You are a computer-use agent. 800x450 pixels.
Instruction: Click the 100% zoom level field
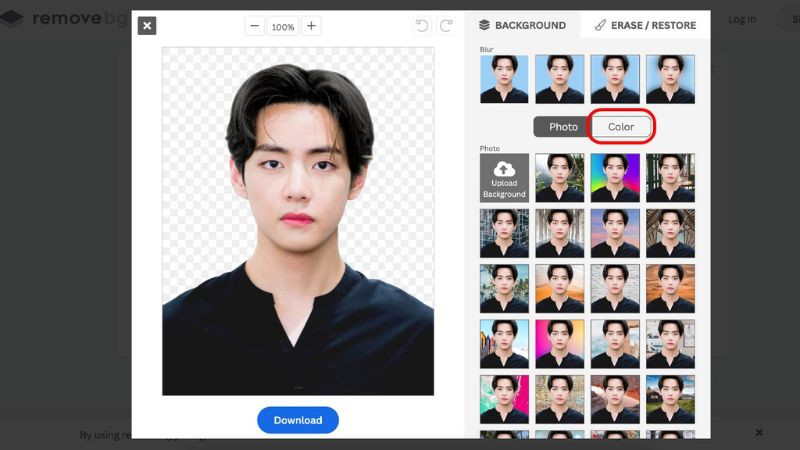click(283, 27)
